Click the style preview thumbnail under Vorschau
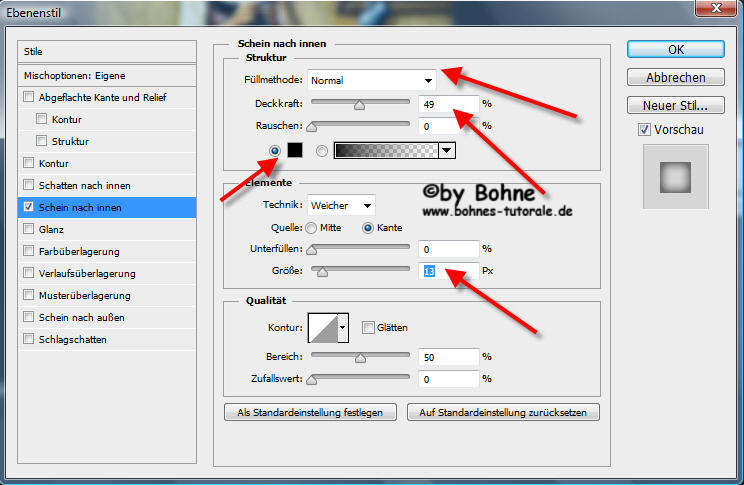 tap(675, 177)
